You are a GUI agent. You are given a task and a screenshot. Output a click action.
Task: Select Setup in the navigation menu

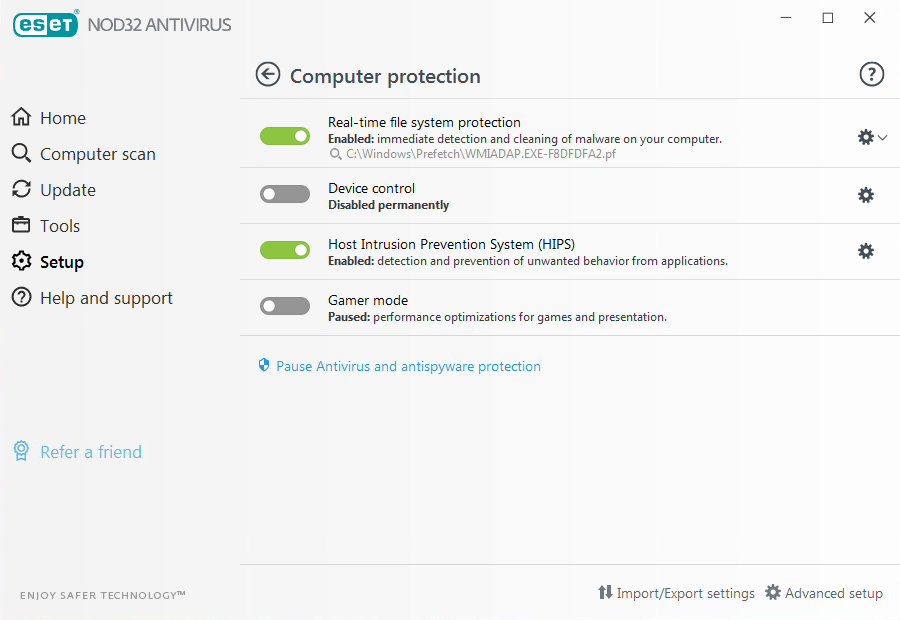[60, 261]
